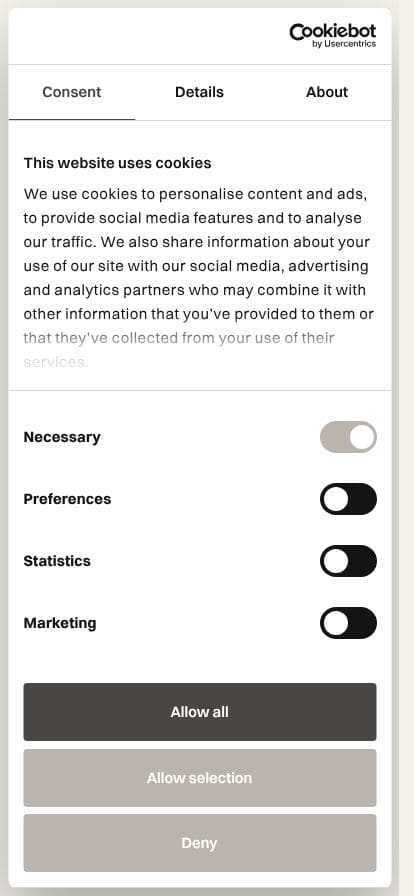Click the faded 'services.' text line

click(56, 362)
